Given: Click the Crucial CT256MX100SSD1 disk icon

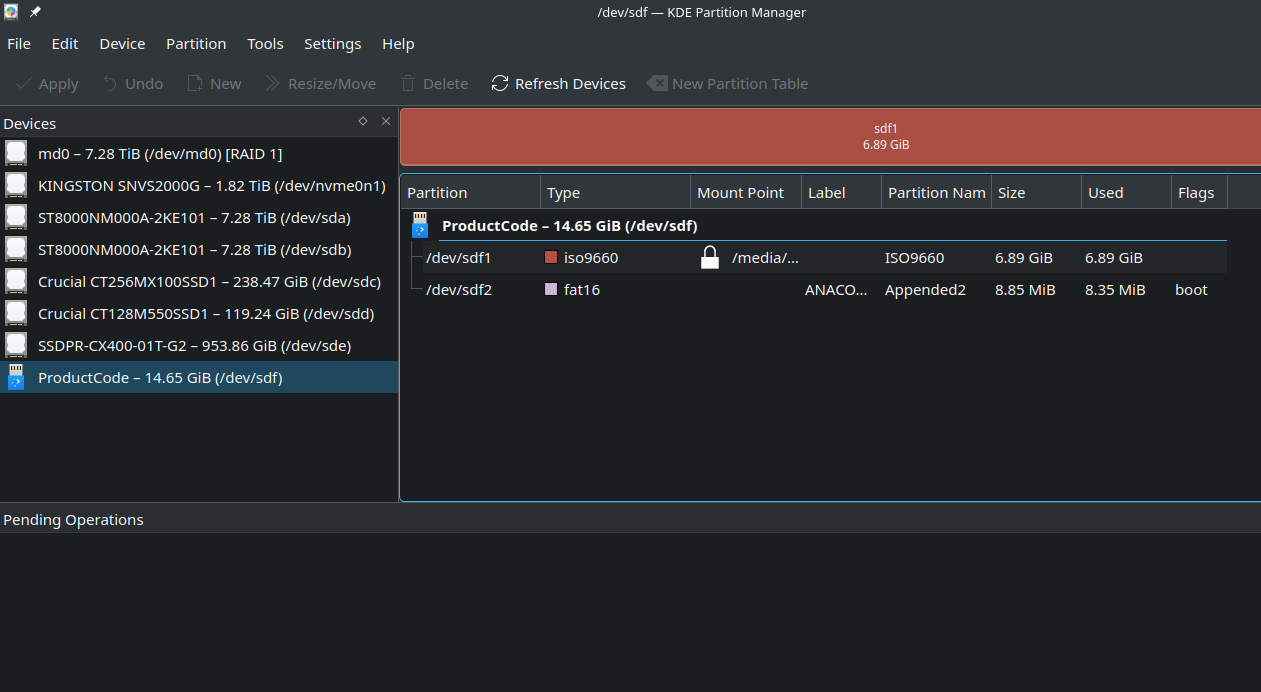Looking at the screenshot, I should pos(16,281).
